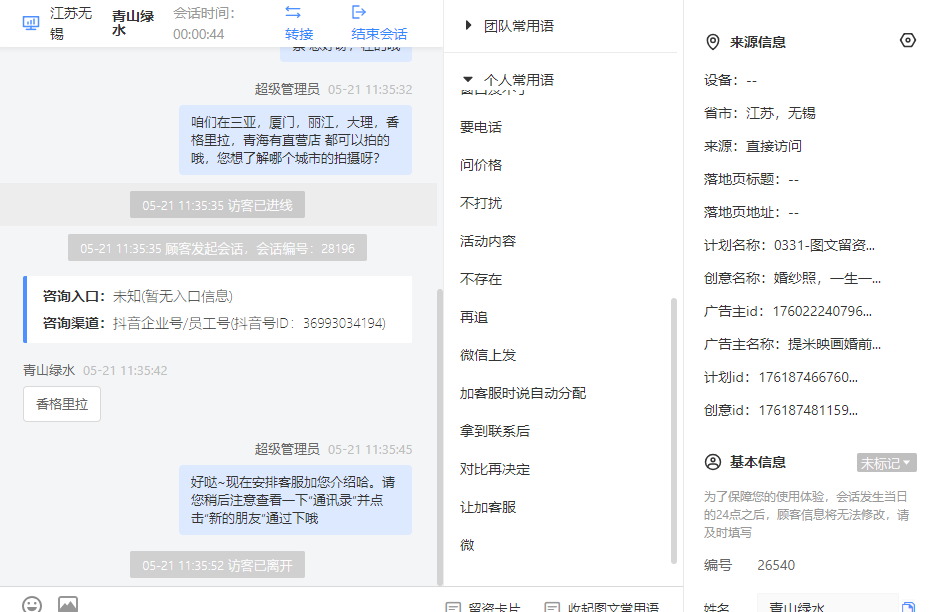The image size is (936, 612).
Task: Click the person icon beside 基本信息
Action: [x=713, y=462]
